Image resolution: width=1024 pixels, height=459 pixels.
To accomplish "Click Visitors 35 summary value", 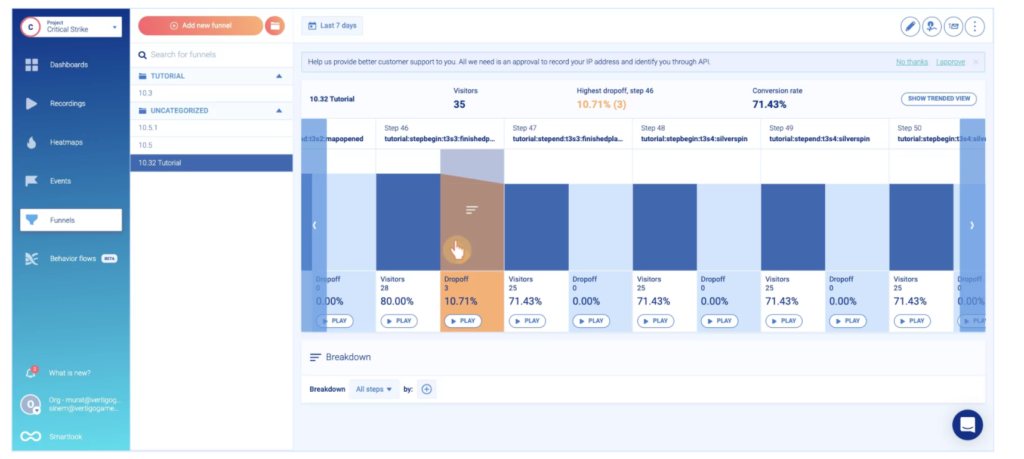I will [x=459, y=104].
